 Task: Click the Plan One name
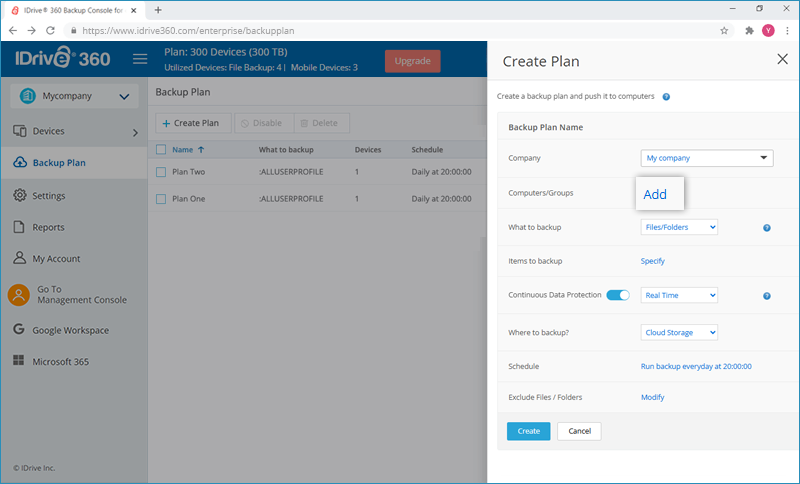coord(188,199)
